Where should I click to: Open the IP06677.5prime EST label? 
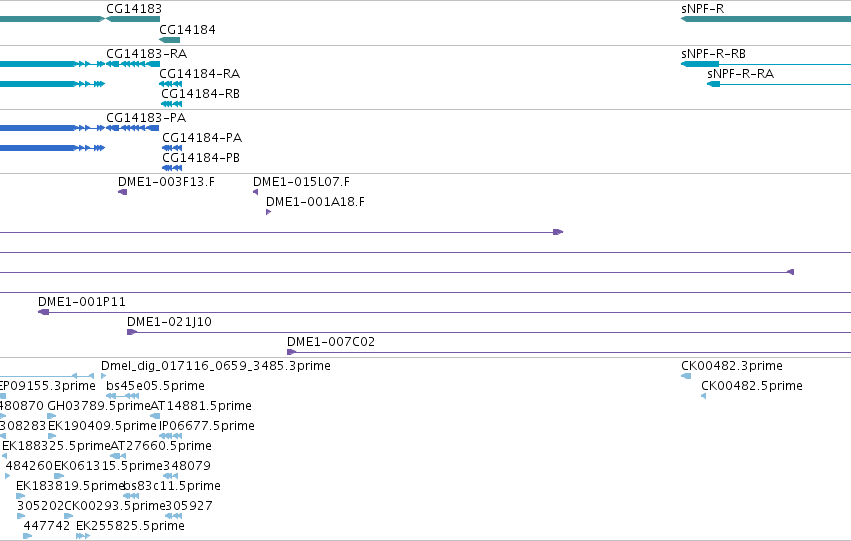[x=207, y=426]
